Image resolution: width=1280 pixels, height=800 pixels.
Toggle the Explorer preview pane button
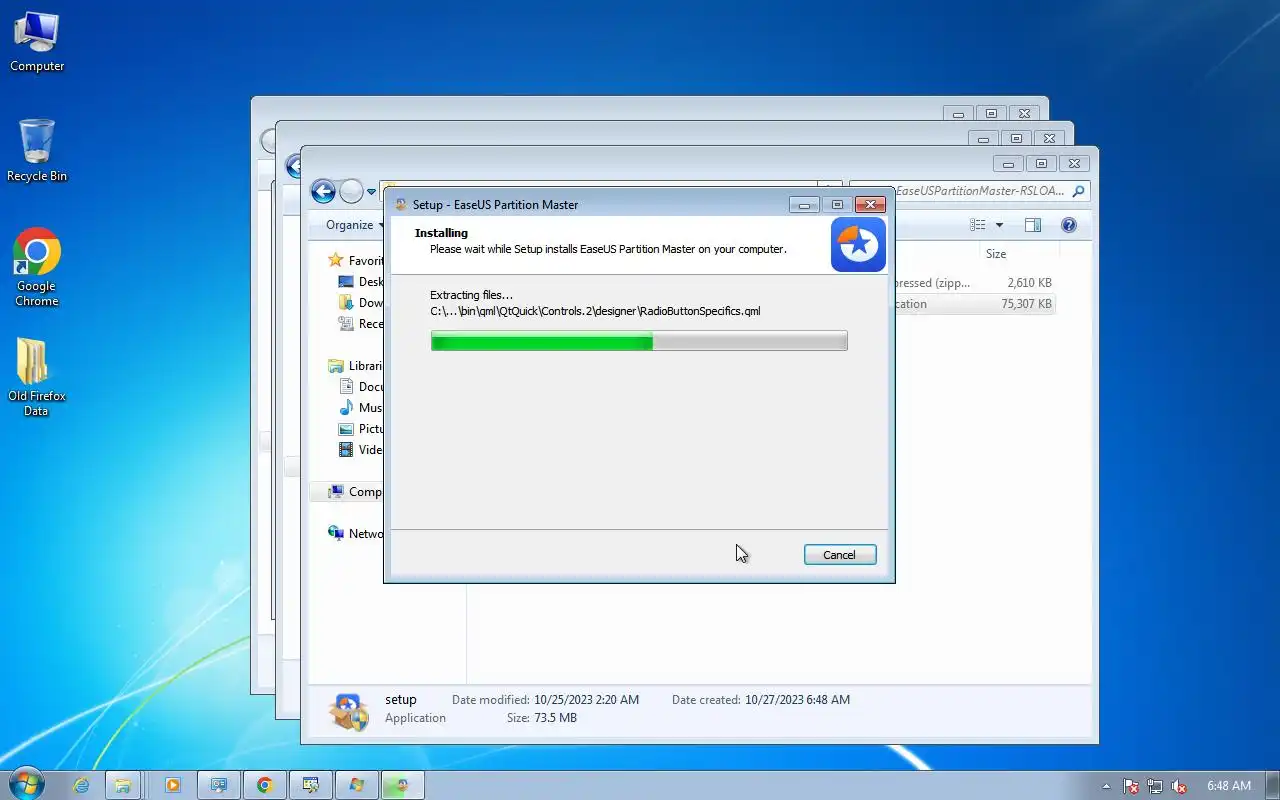tap(1033, 225)
